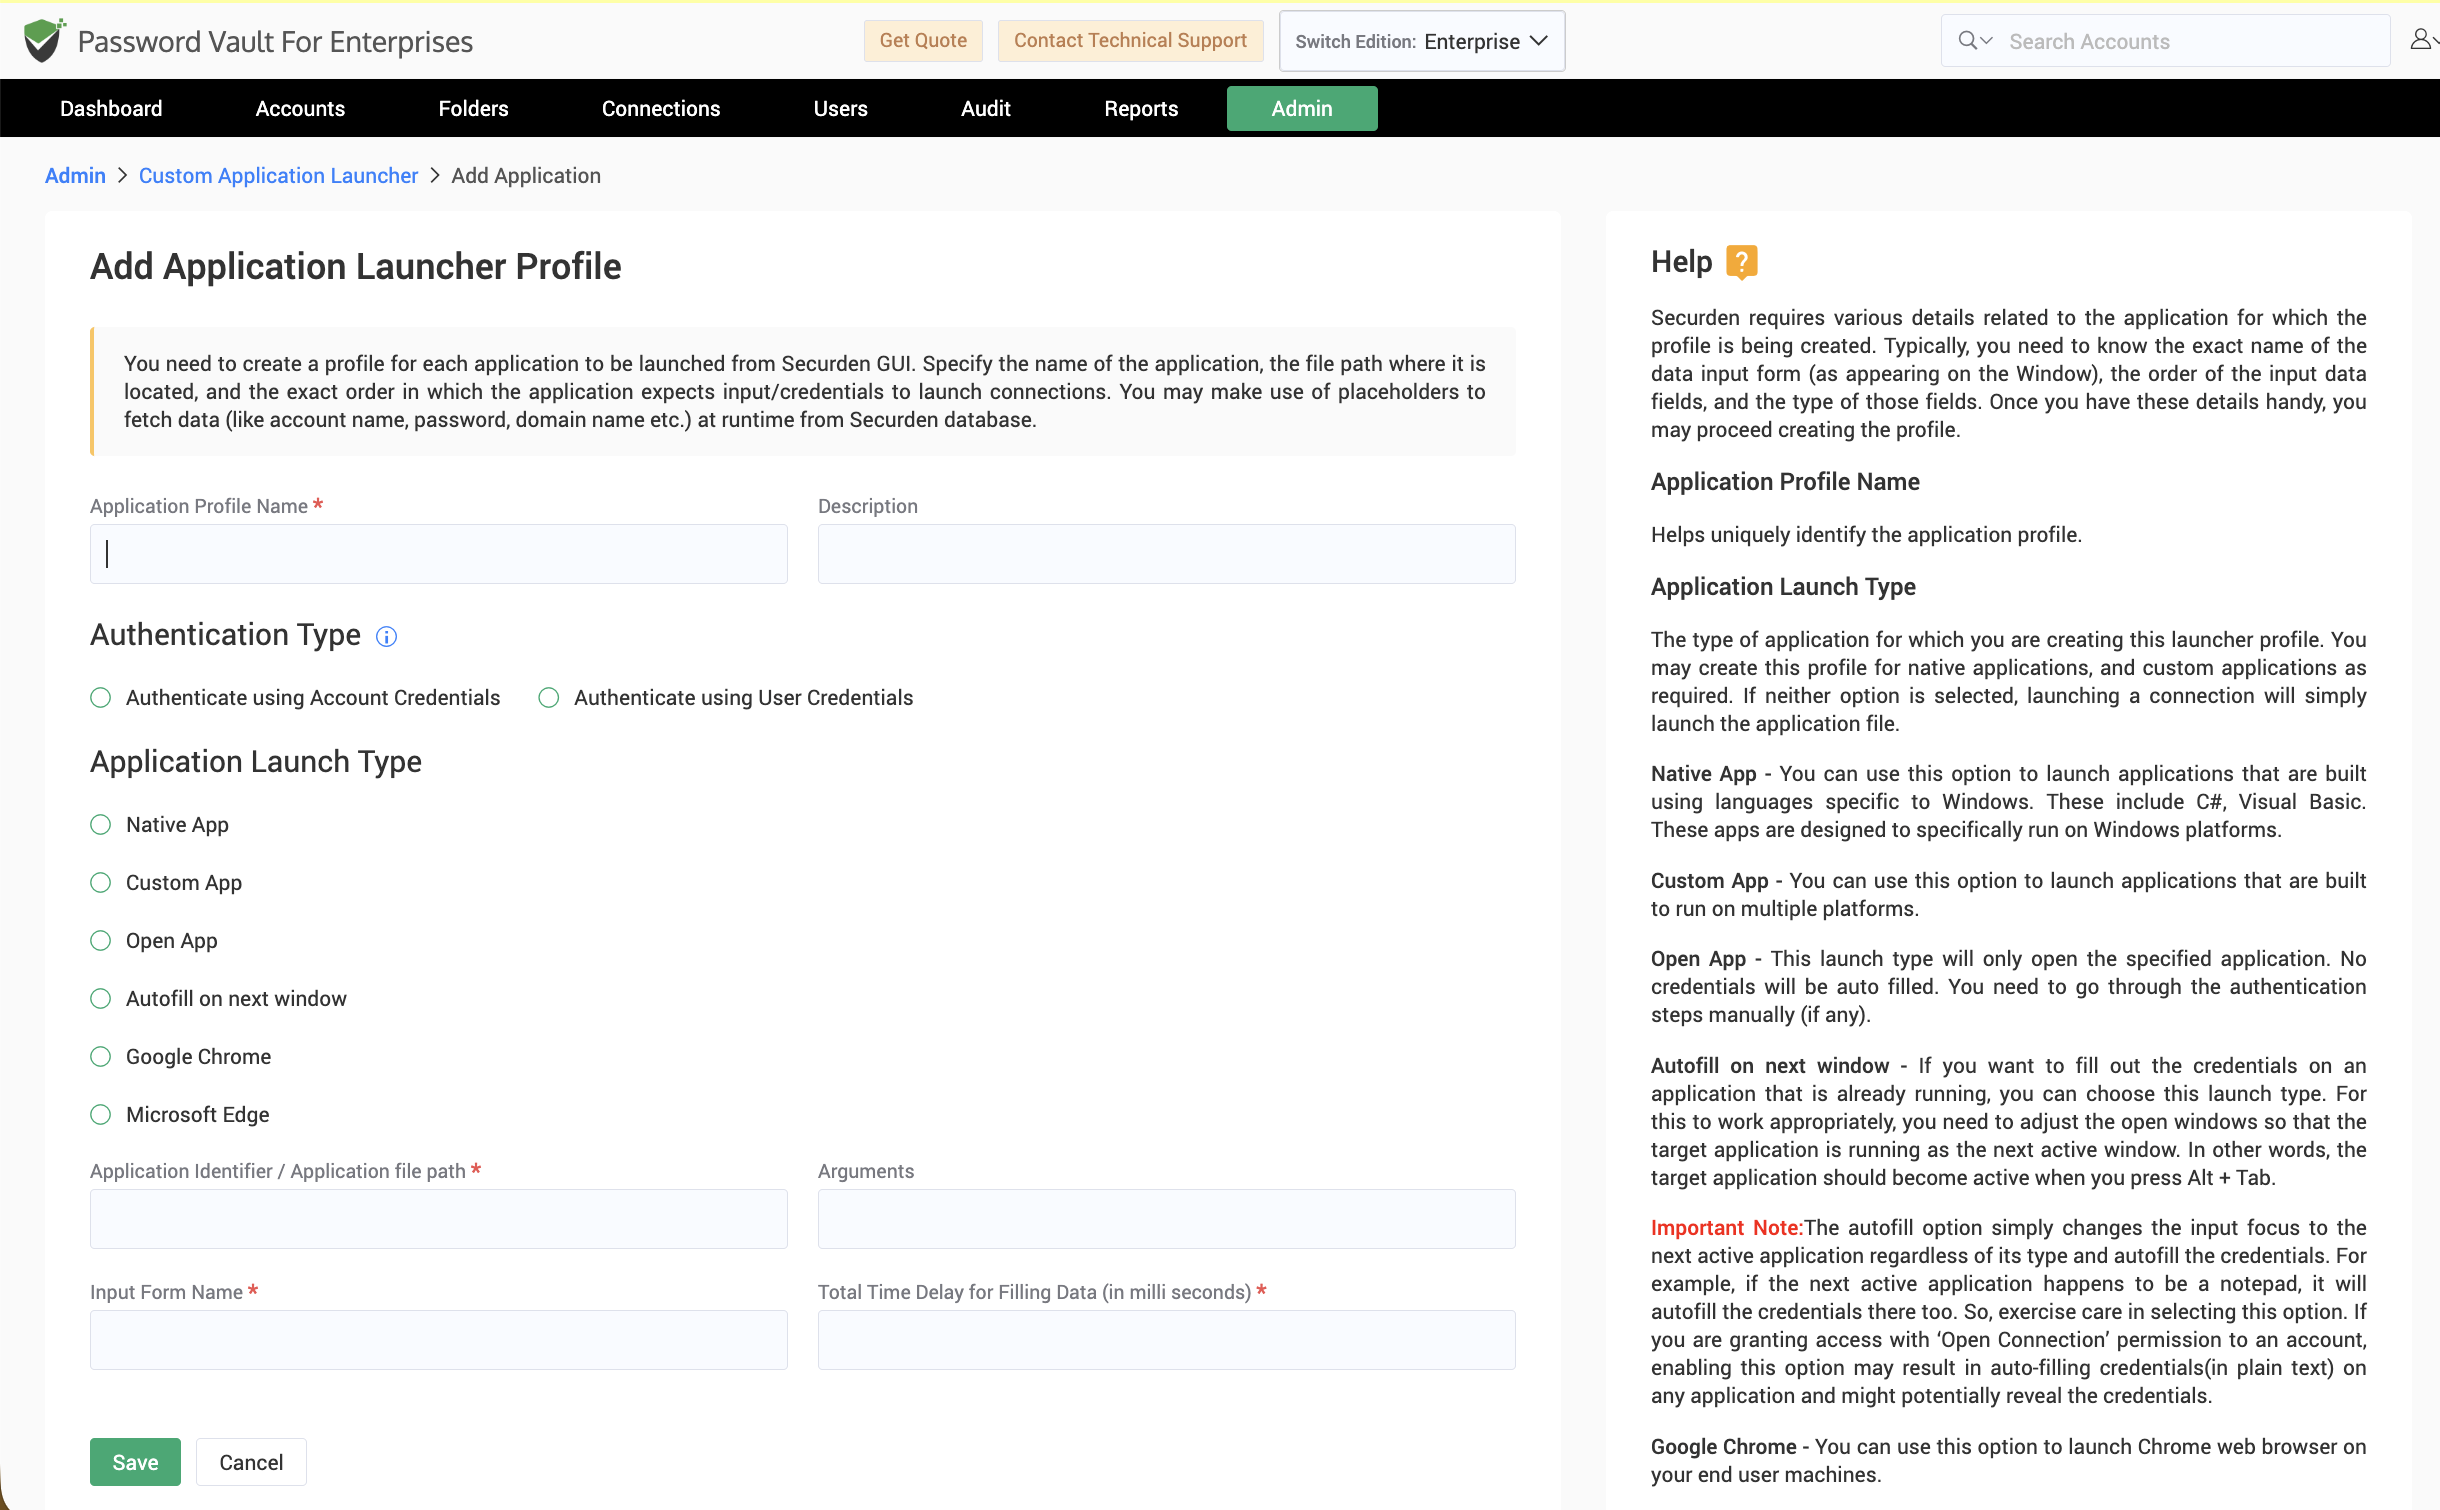Click the Total Time Delay field
The width and height of the screenshot is (2440, 1510).
coord(1167,1340)
